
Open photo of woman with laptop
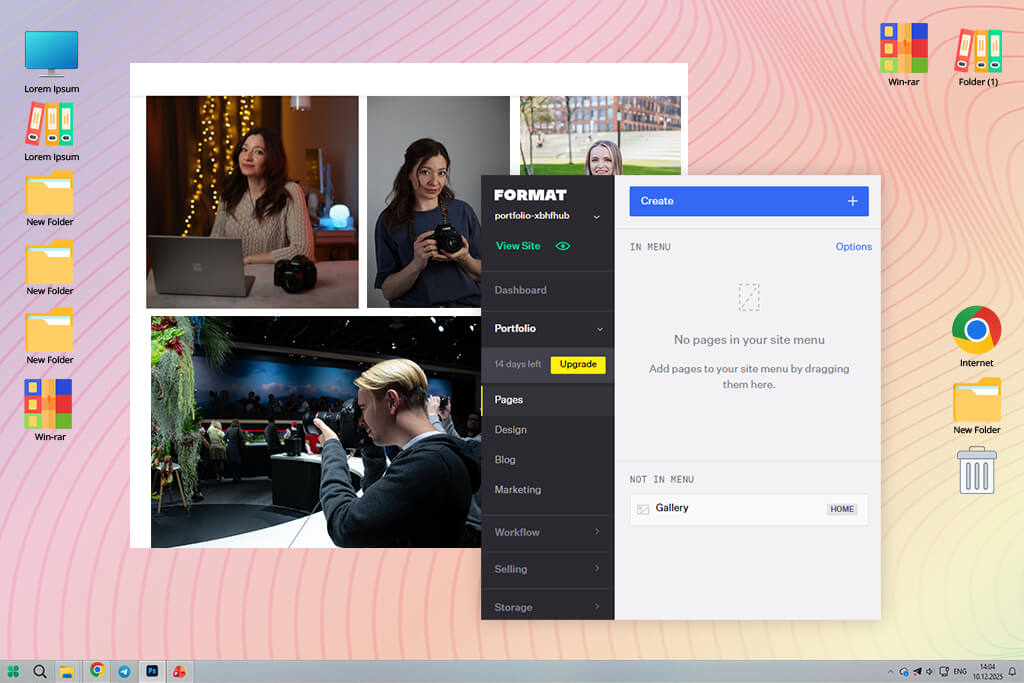click(x=252, y=202)
